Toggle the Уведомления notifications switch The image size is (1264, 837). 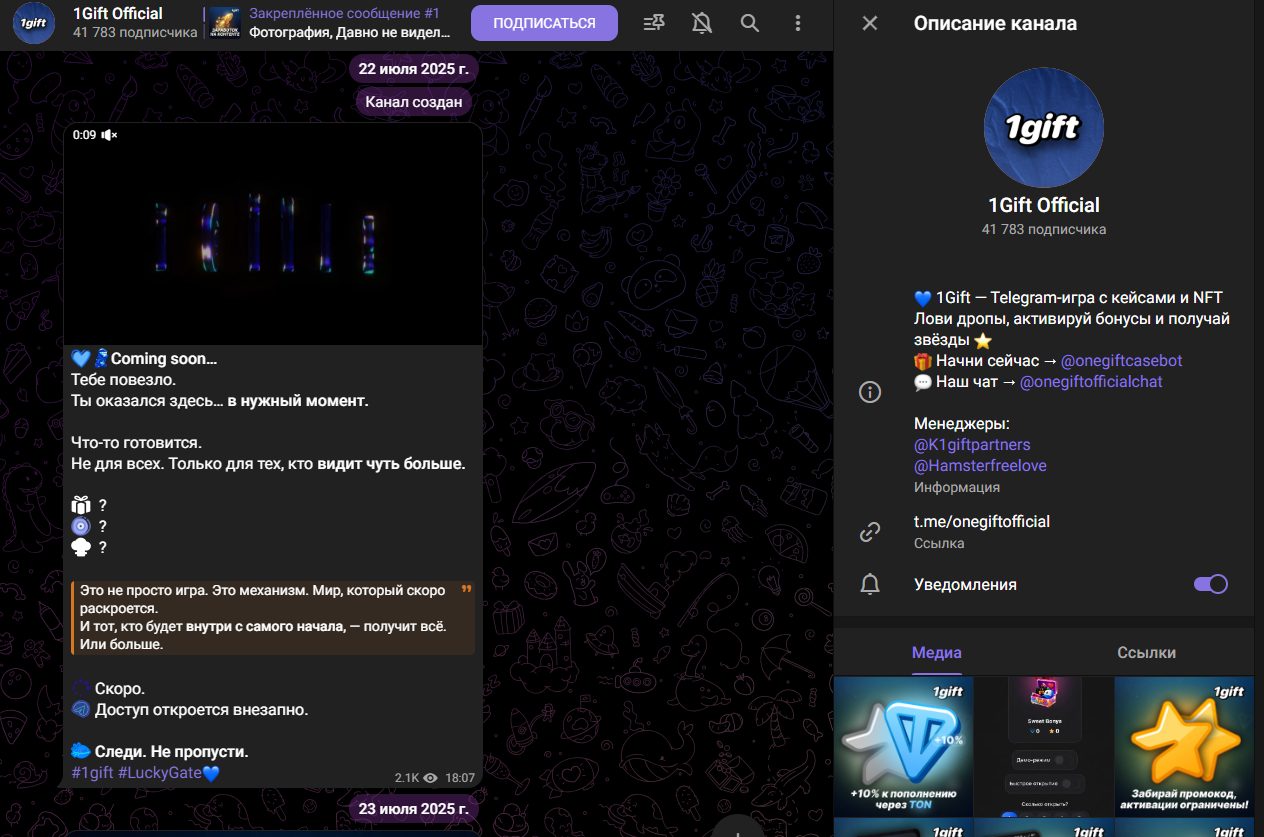tap(1210, 584)
